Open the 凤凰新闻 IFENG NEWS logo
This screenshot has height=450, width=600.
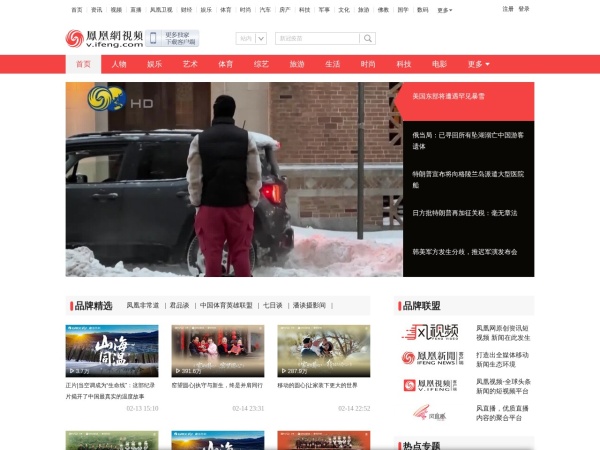click(x=430, y=358)
